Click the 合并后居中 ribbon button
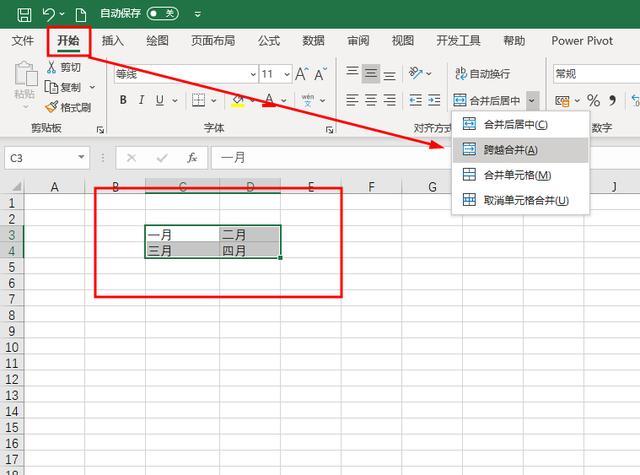The height and width of the screenshot is (475, 640). (x=487, y=100)
